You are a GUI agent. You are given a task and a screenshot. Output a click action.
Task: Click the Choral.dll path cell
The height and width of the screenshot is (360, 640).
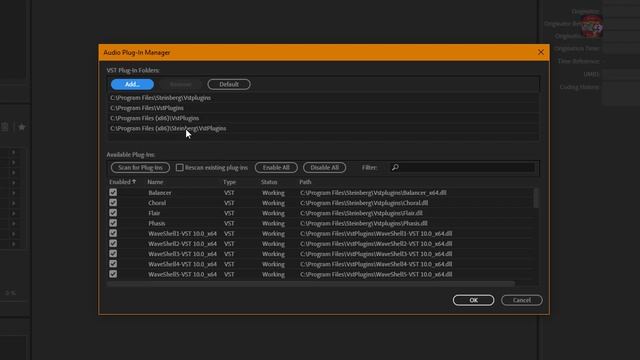point(364,203)
